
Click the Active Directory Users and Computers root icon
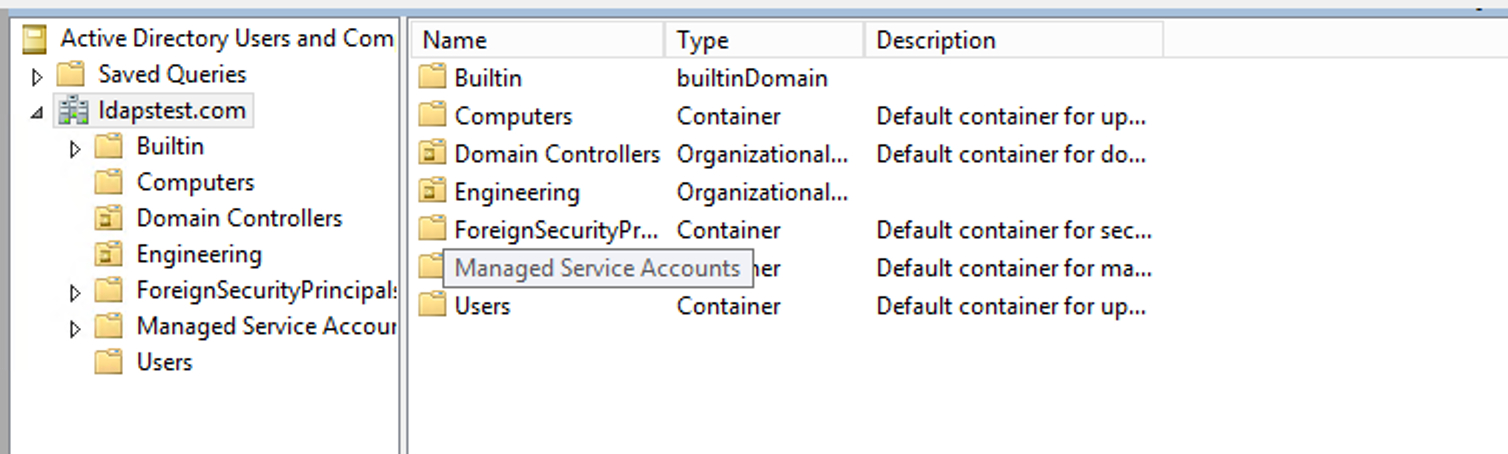[x=35, y=39]
